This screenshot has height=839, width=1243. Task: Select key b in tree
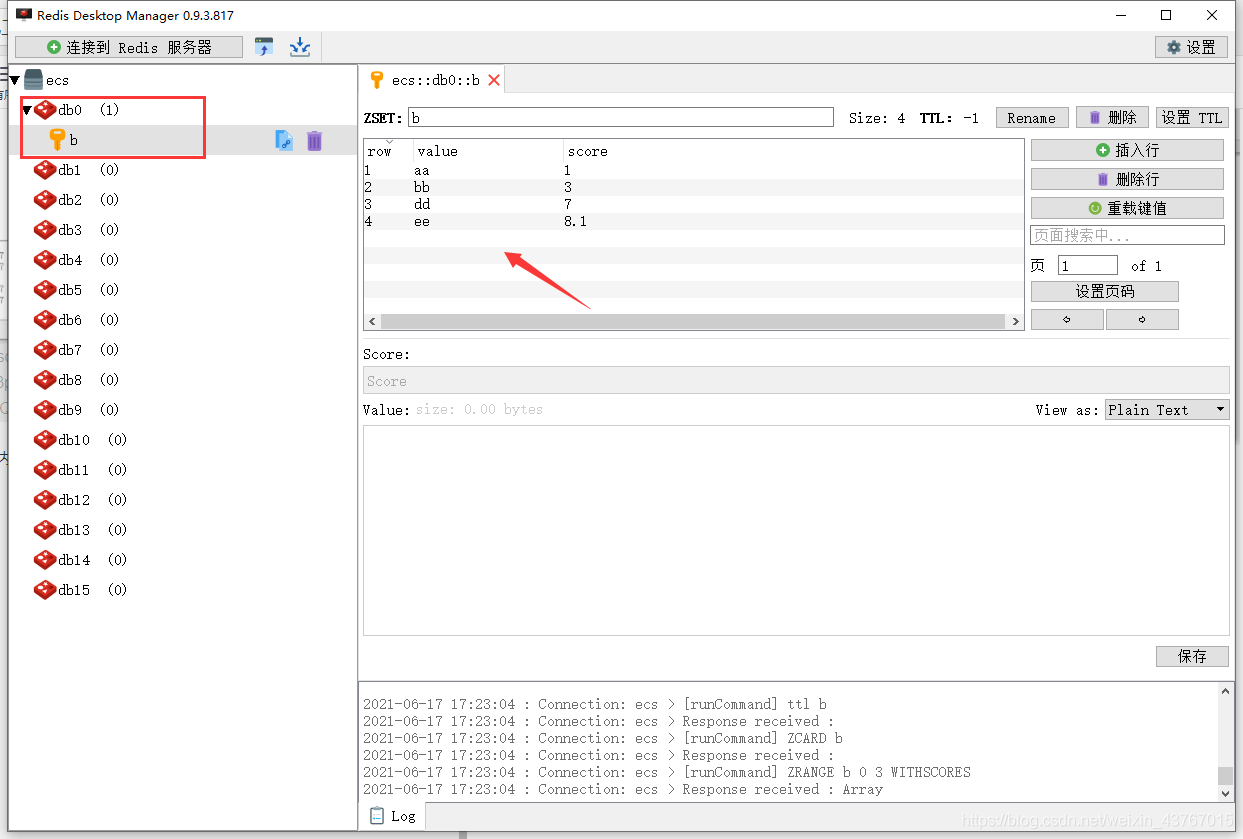pos(73,140)
